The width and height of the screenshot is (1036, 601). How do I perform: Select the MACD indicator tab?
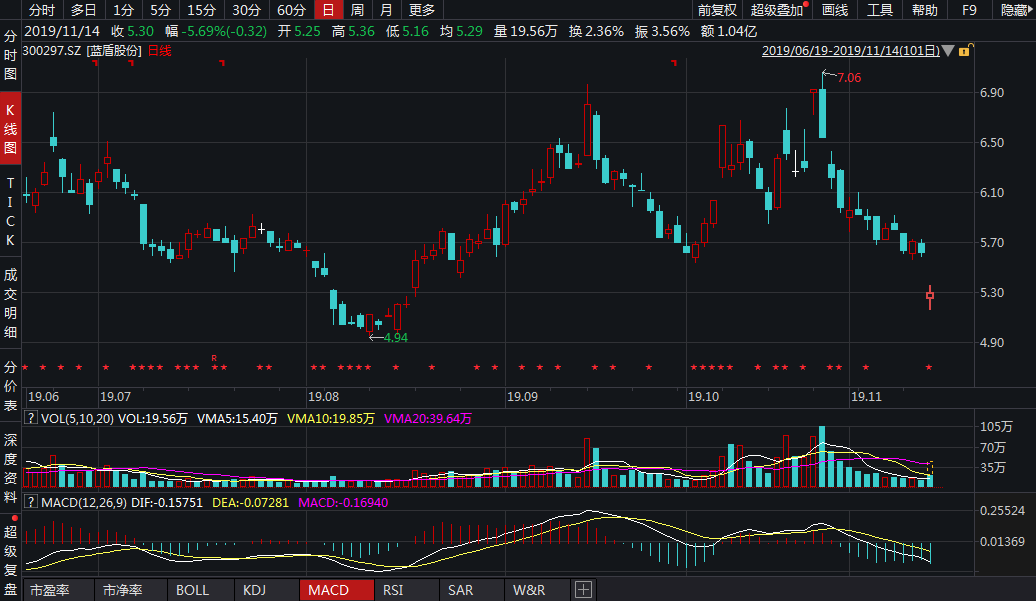click(336, 590)
